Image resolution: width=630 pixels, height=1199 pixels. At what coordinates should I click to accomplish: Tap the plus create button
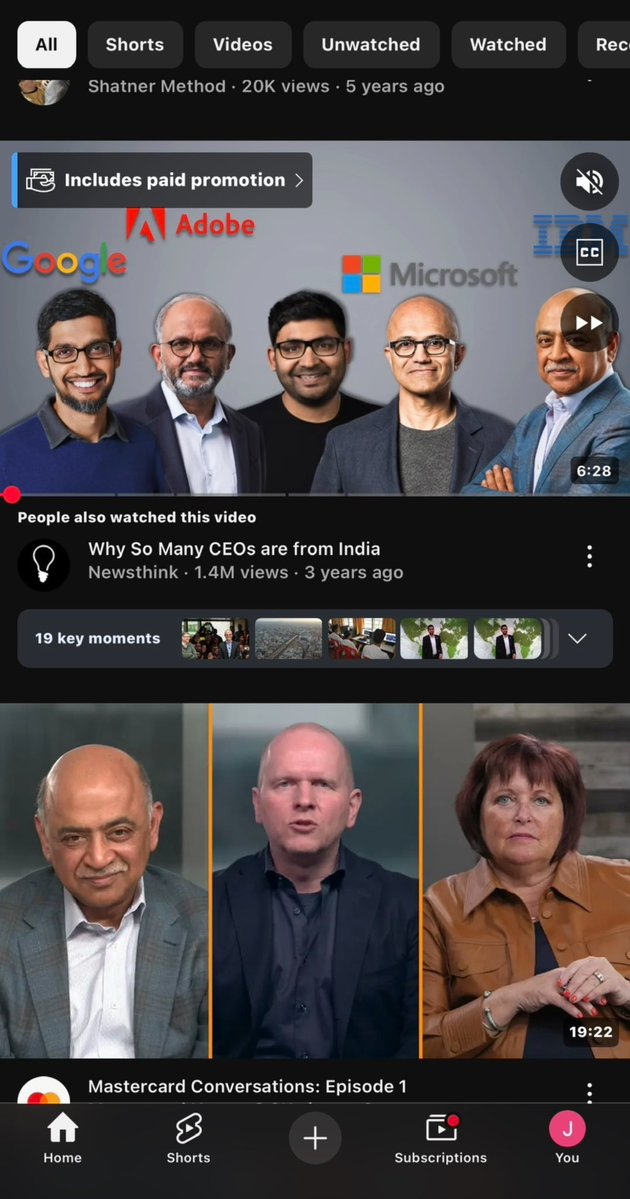315,1138
